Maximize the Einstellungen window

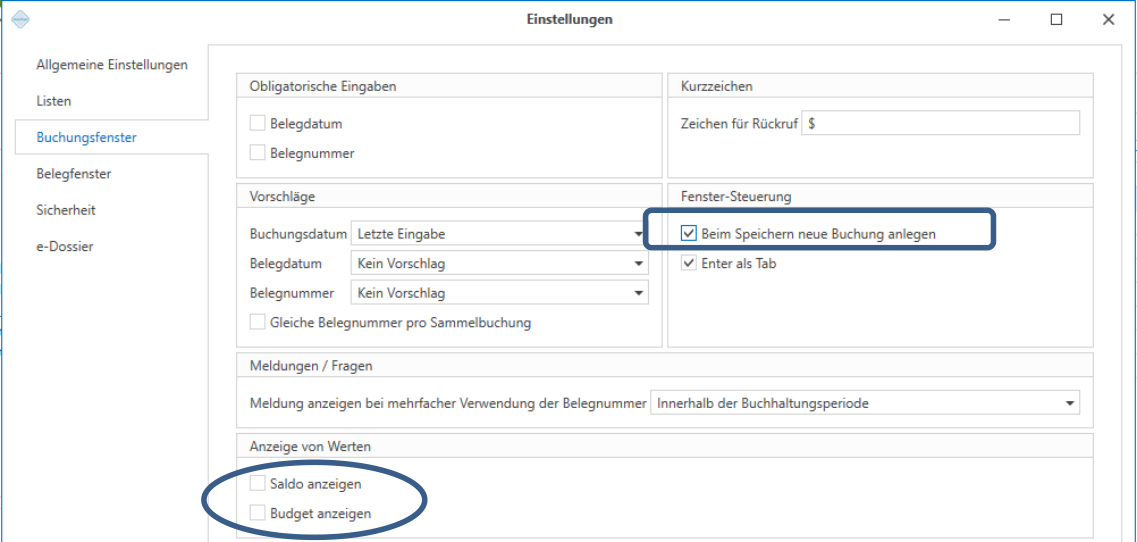[1057, 20]
